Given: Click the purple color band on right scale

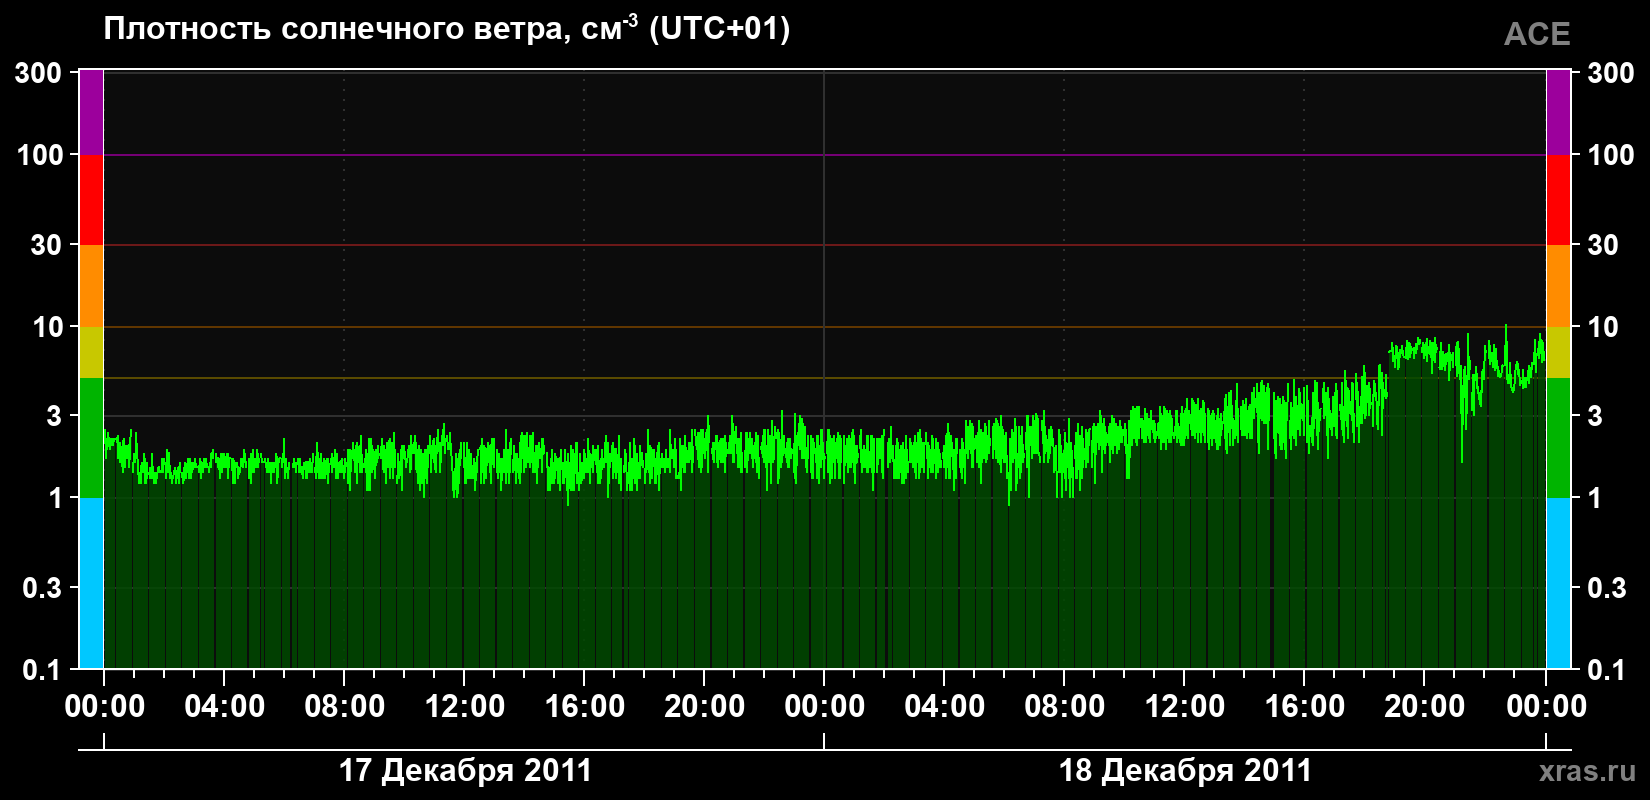Looking at the screenshot, I should [1558, 112].
